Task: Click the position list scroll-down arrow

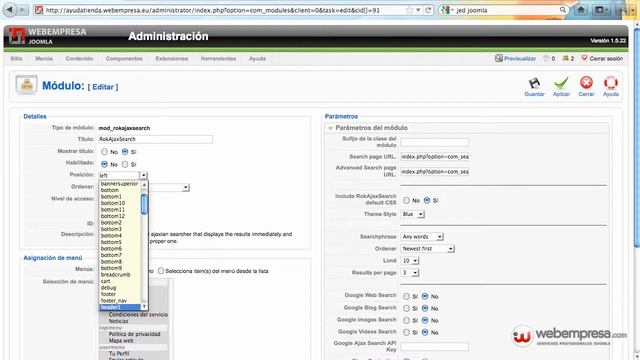Action: [x=144, y=307]
